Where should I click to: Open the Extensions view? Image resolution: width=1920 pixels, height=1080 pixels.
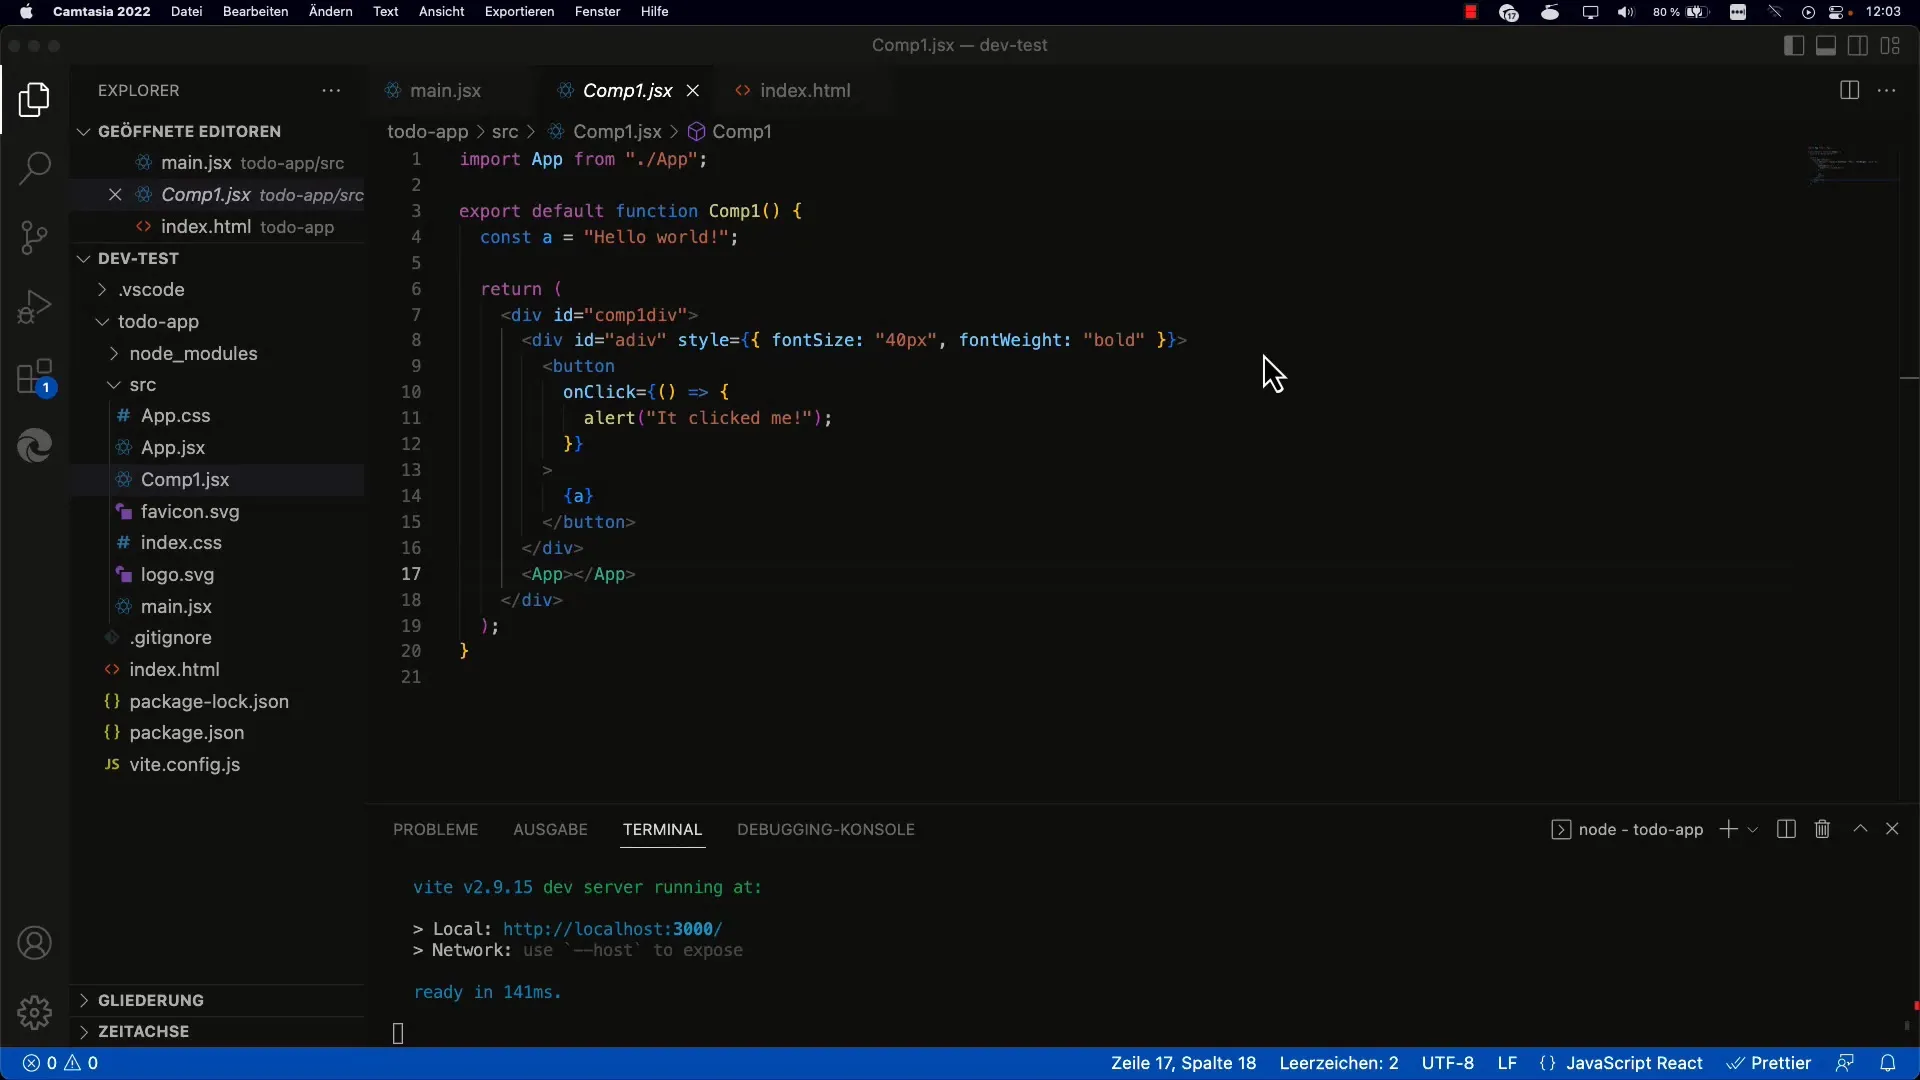pos(35,377)
